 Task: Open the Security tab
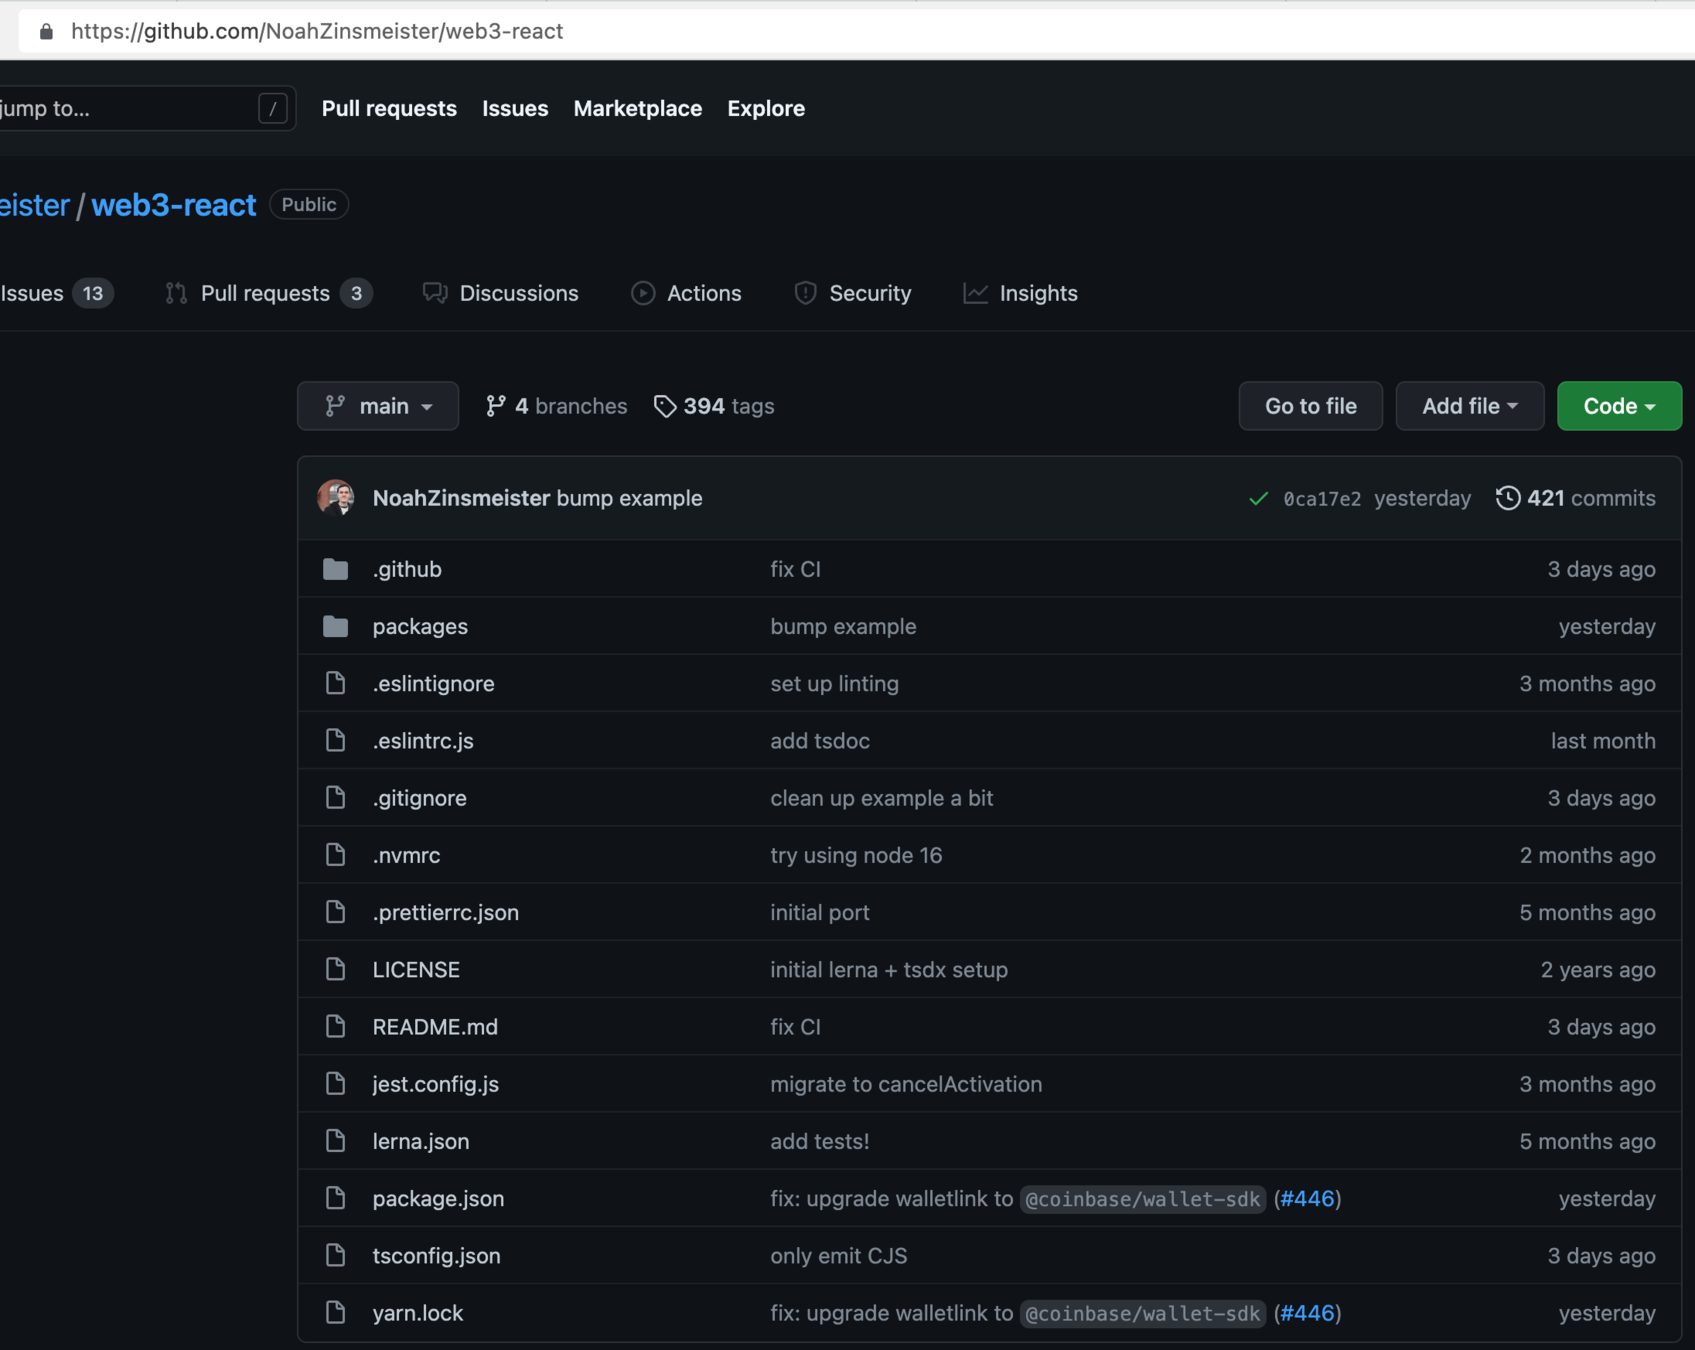coord(852,293)
